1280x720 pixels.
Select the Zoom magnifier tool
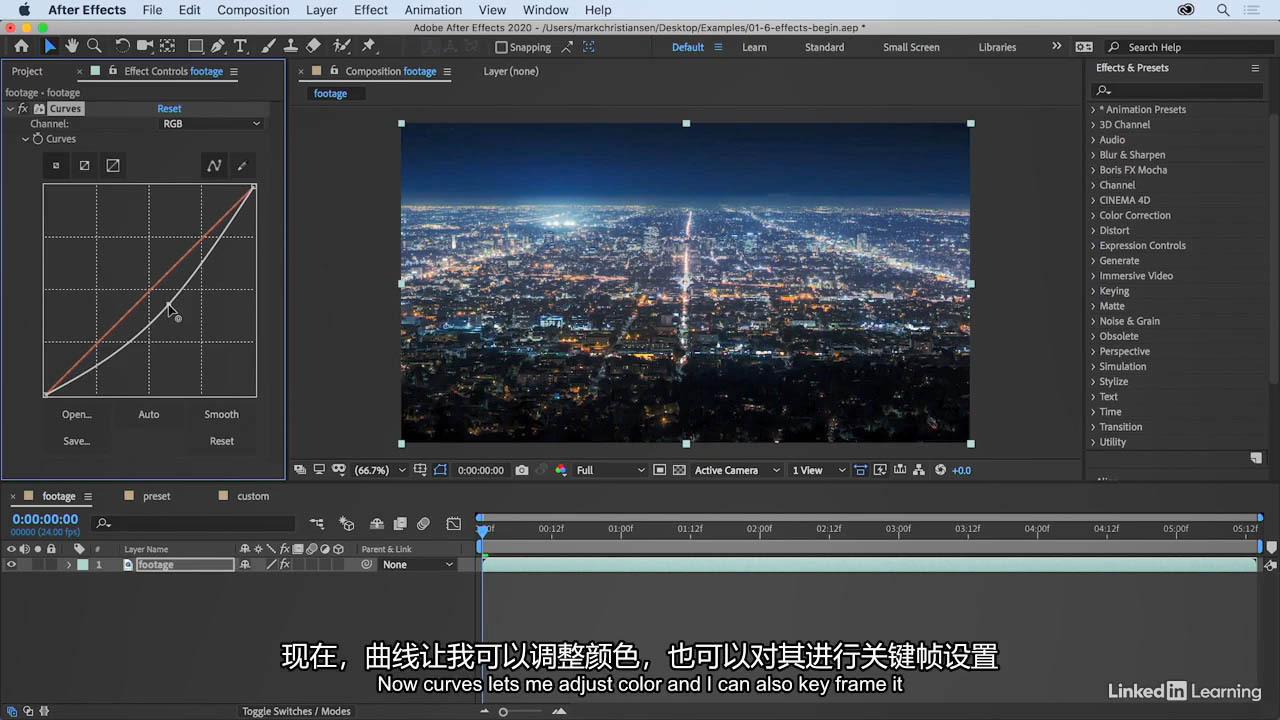[x=94, y=46]
